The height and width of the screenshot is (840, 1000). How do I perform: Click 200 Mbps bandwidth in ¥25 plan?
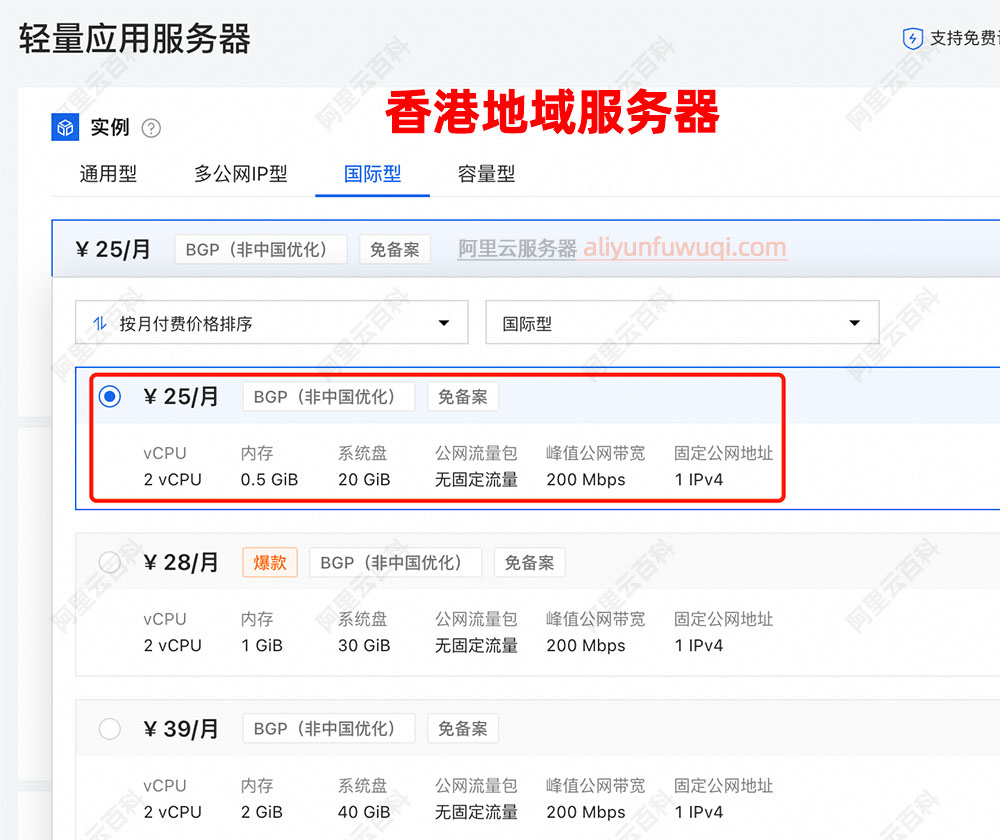pyautogui.click(x=585, y=480)
